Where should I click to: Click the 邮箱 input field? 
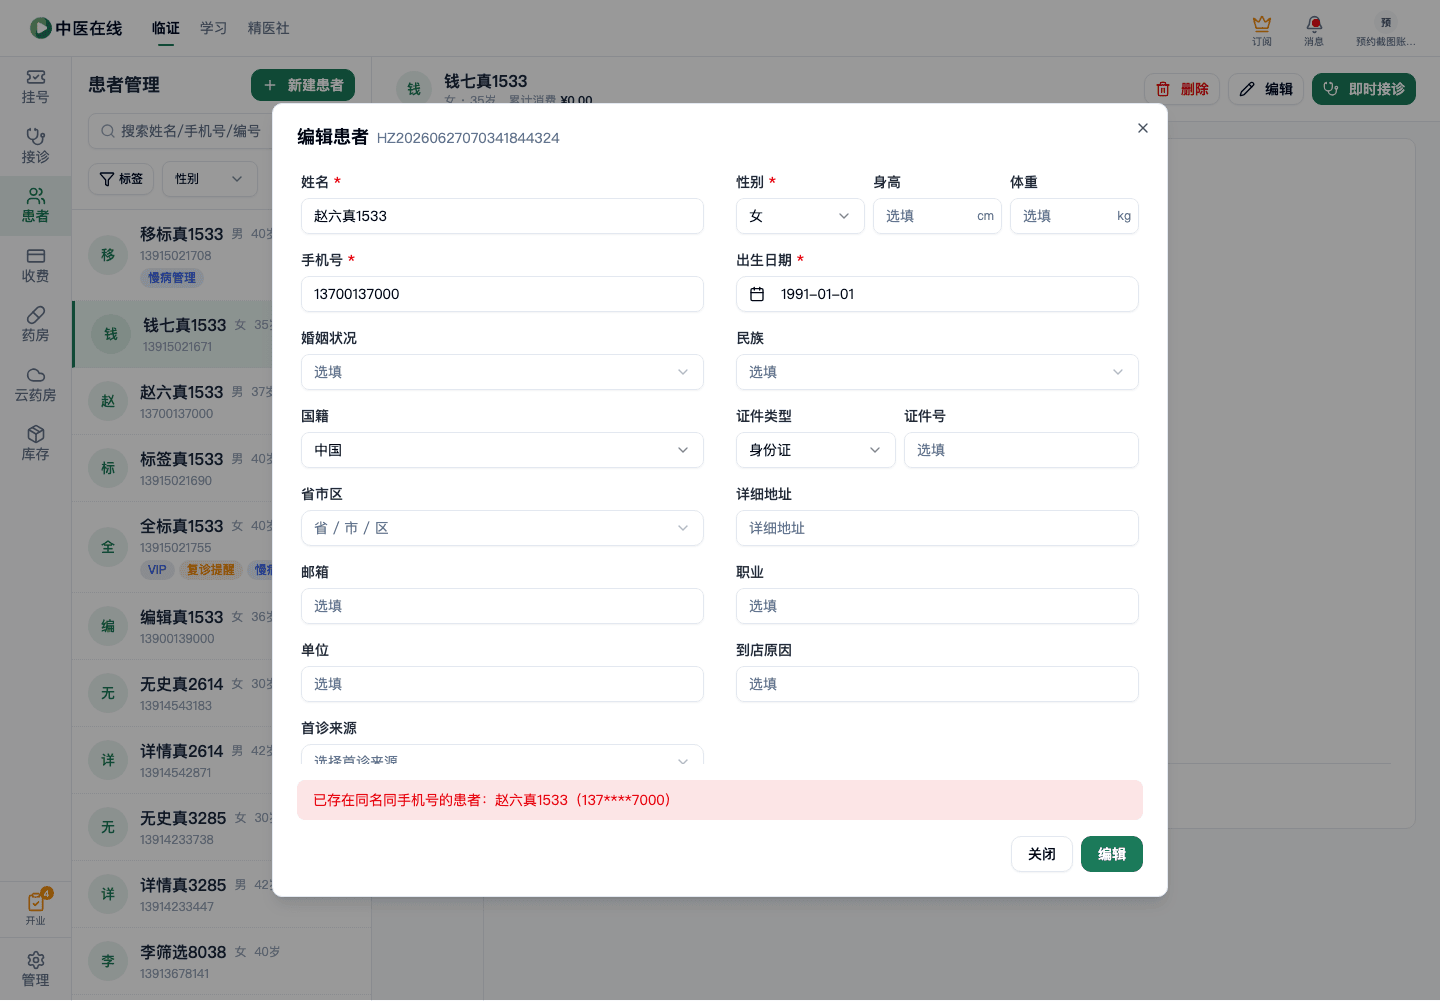(502, 606)
